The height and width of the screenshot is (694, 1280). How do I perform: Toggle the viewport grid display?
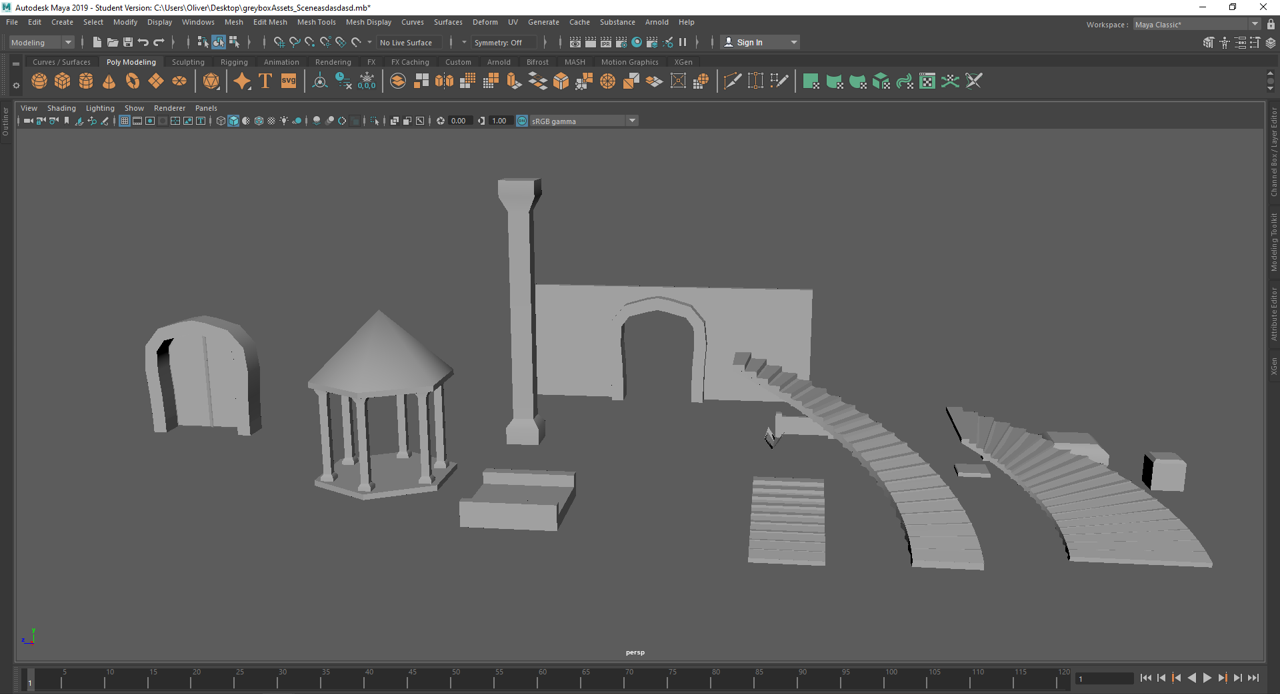[124, 121]
